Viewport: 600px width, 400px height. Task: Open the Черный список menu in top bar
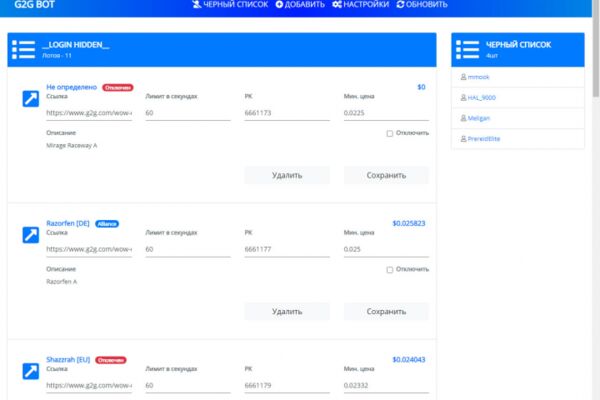pyautogui.click(x=230, y=5)
